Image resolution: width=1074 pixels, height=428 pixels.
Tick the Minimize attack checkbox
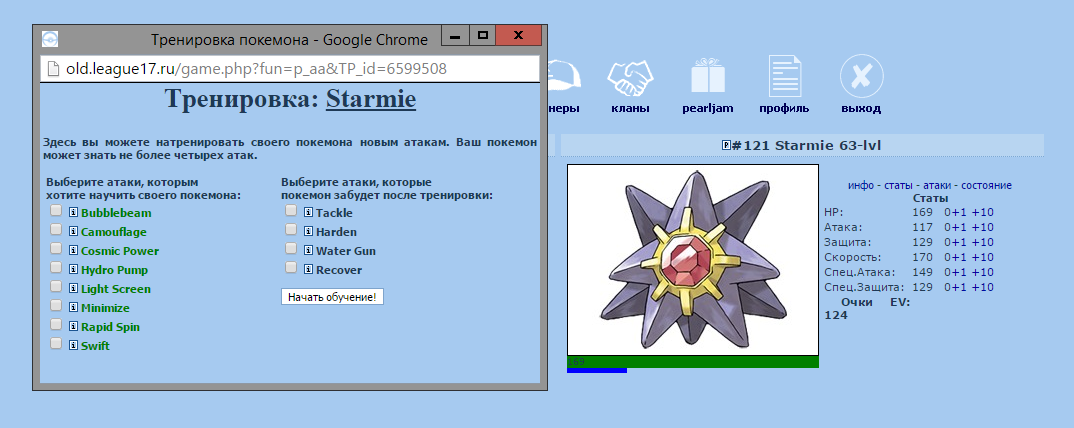[56, 305]
